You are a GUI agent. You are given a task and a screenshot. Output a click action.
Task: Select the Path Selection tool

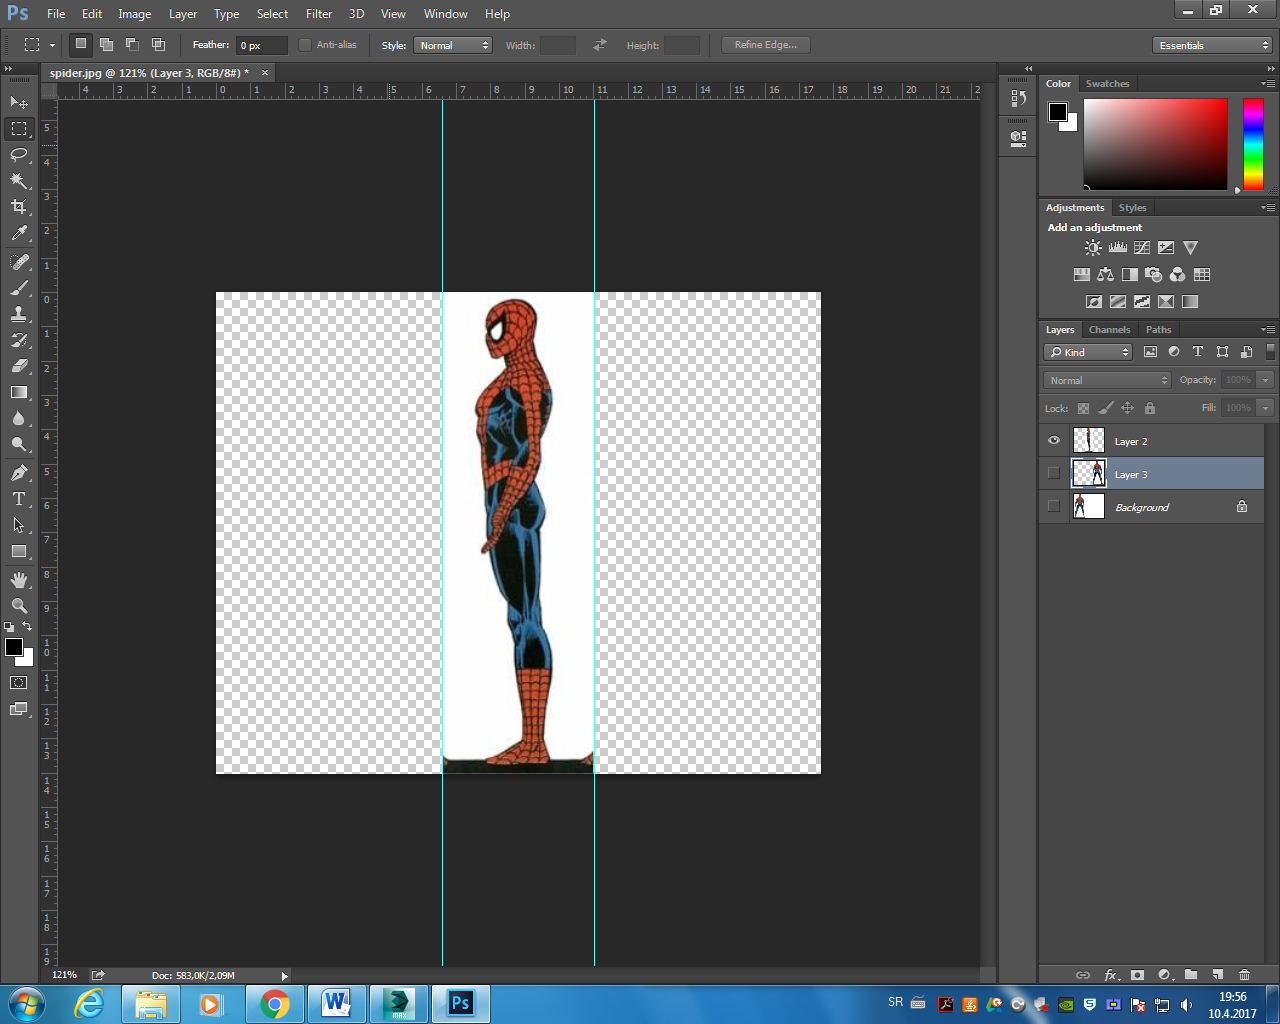click(19, 525)
